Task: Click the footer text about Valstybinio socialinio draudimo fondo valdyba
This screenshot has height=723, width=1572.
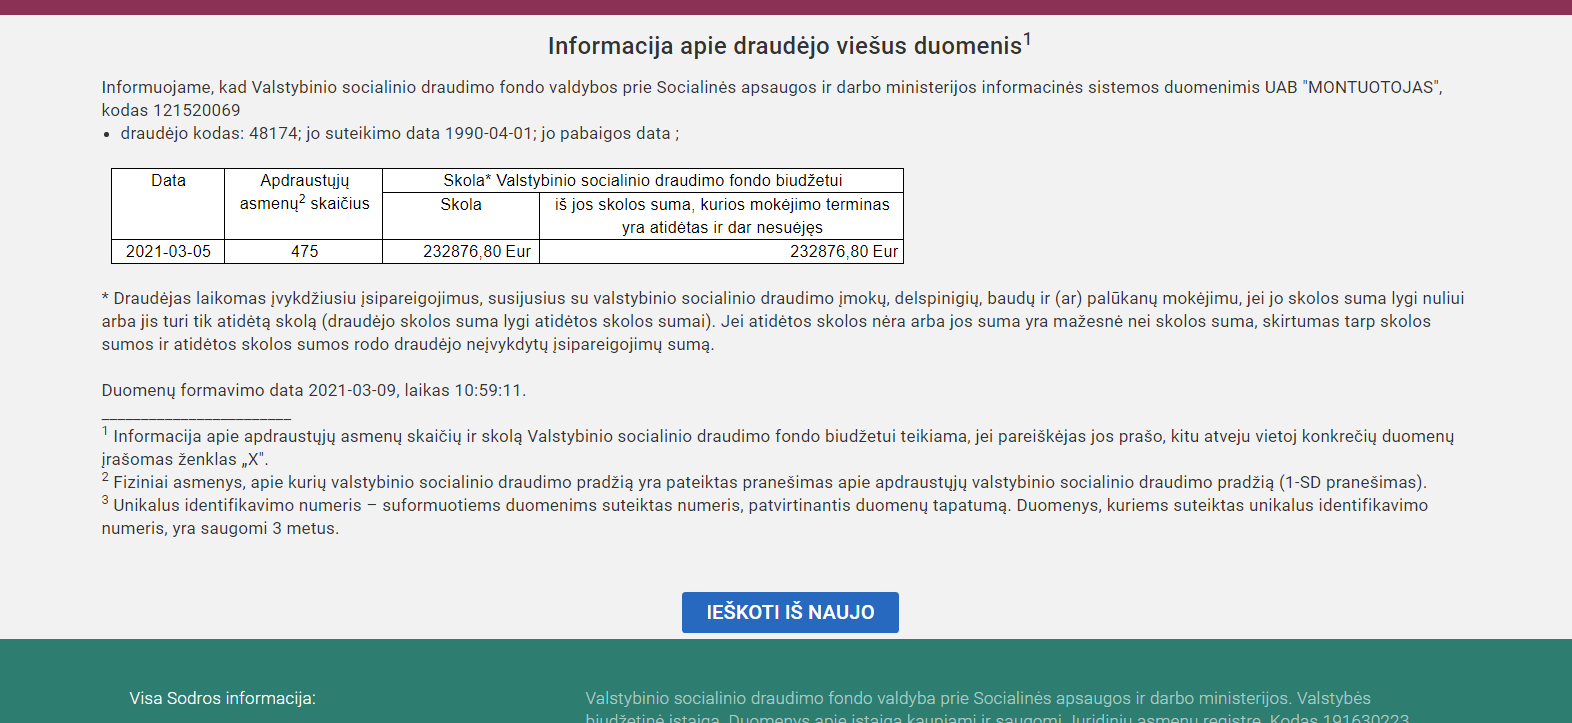Action: click(977, 698)
